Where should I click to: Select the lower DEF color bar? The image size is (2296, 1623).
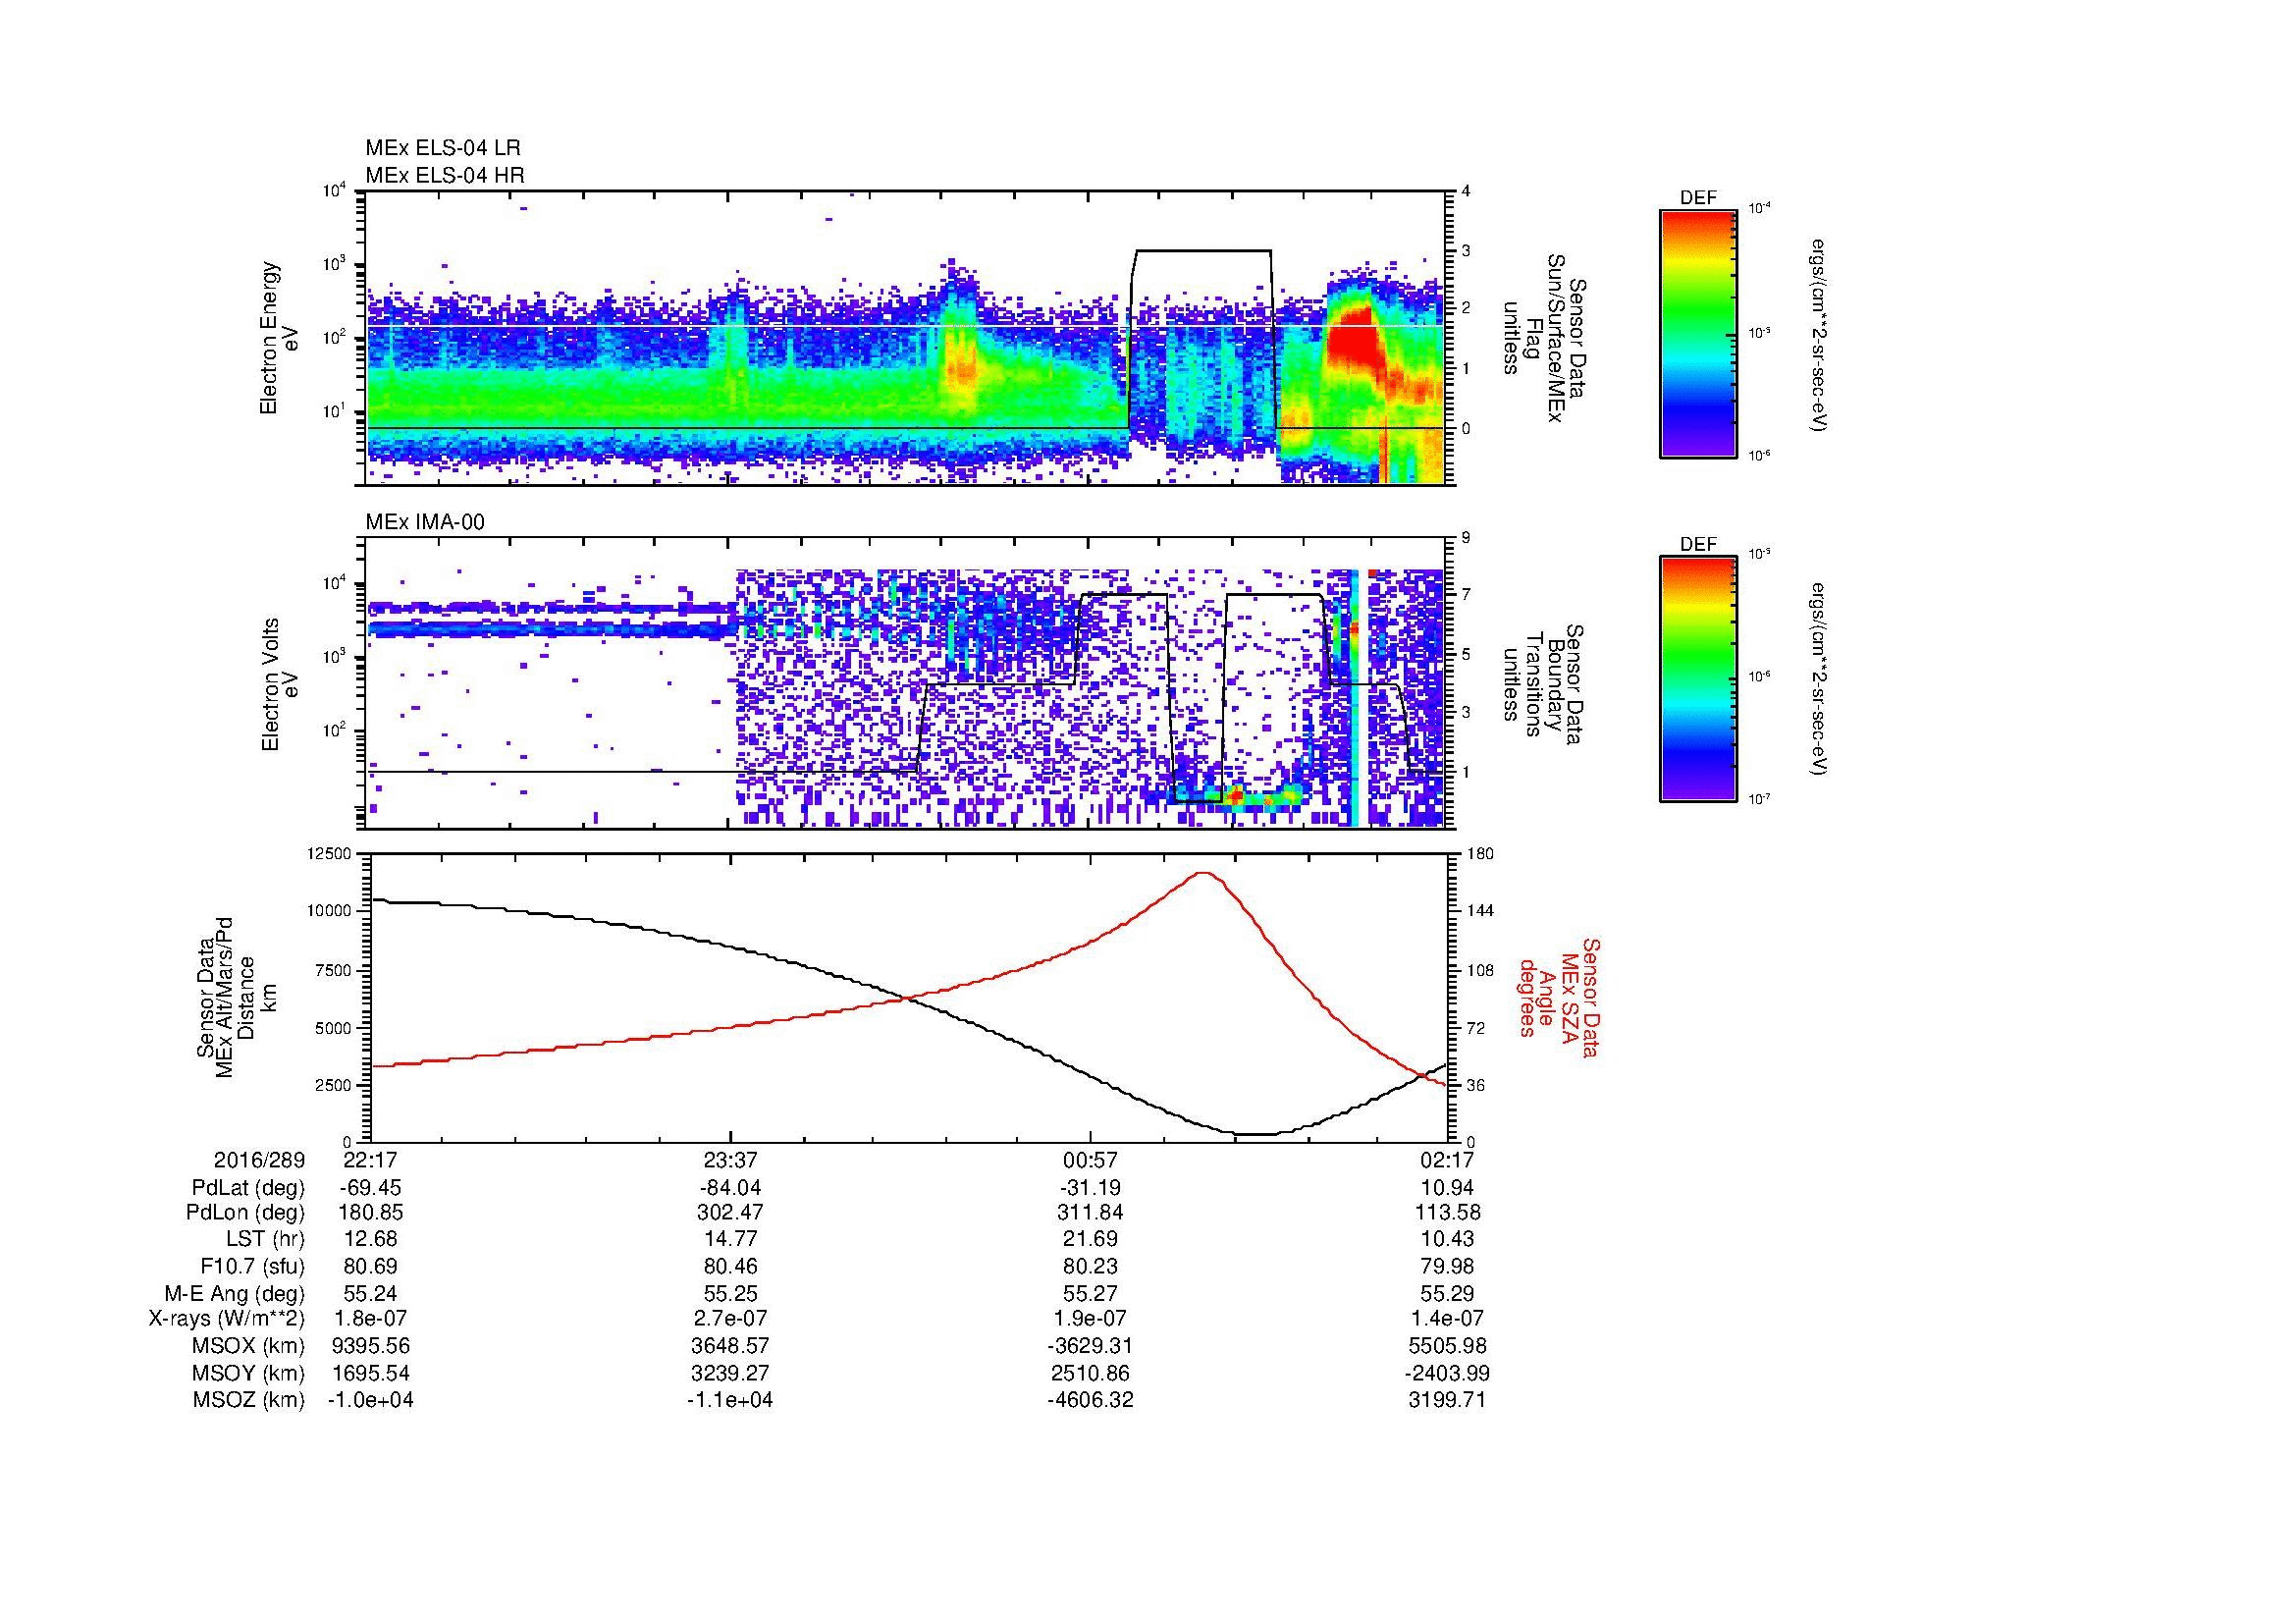click(x=1698, y=679)
